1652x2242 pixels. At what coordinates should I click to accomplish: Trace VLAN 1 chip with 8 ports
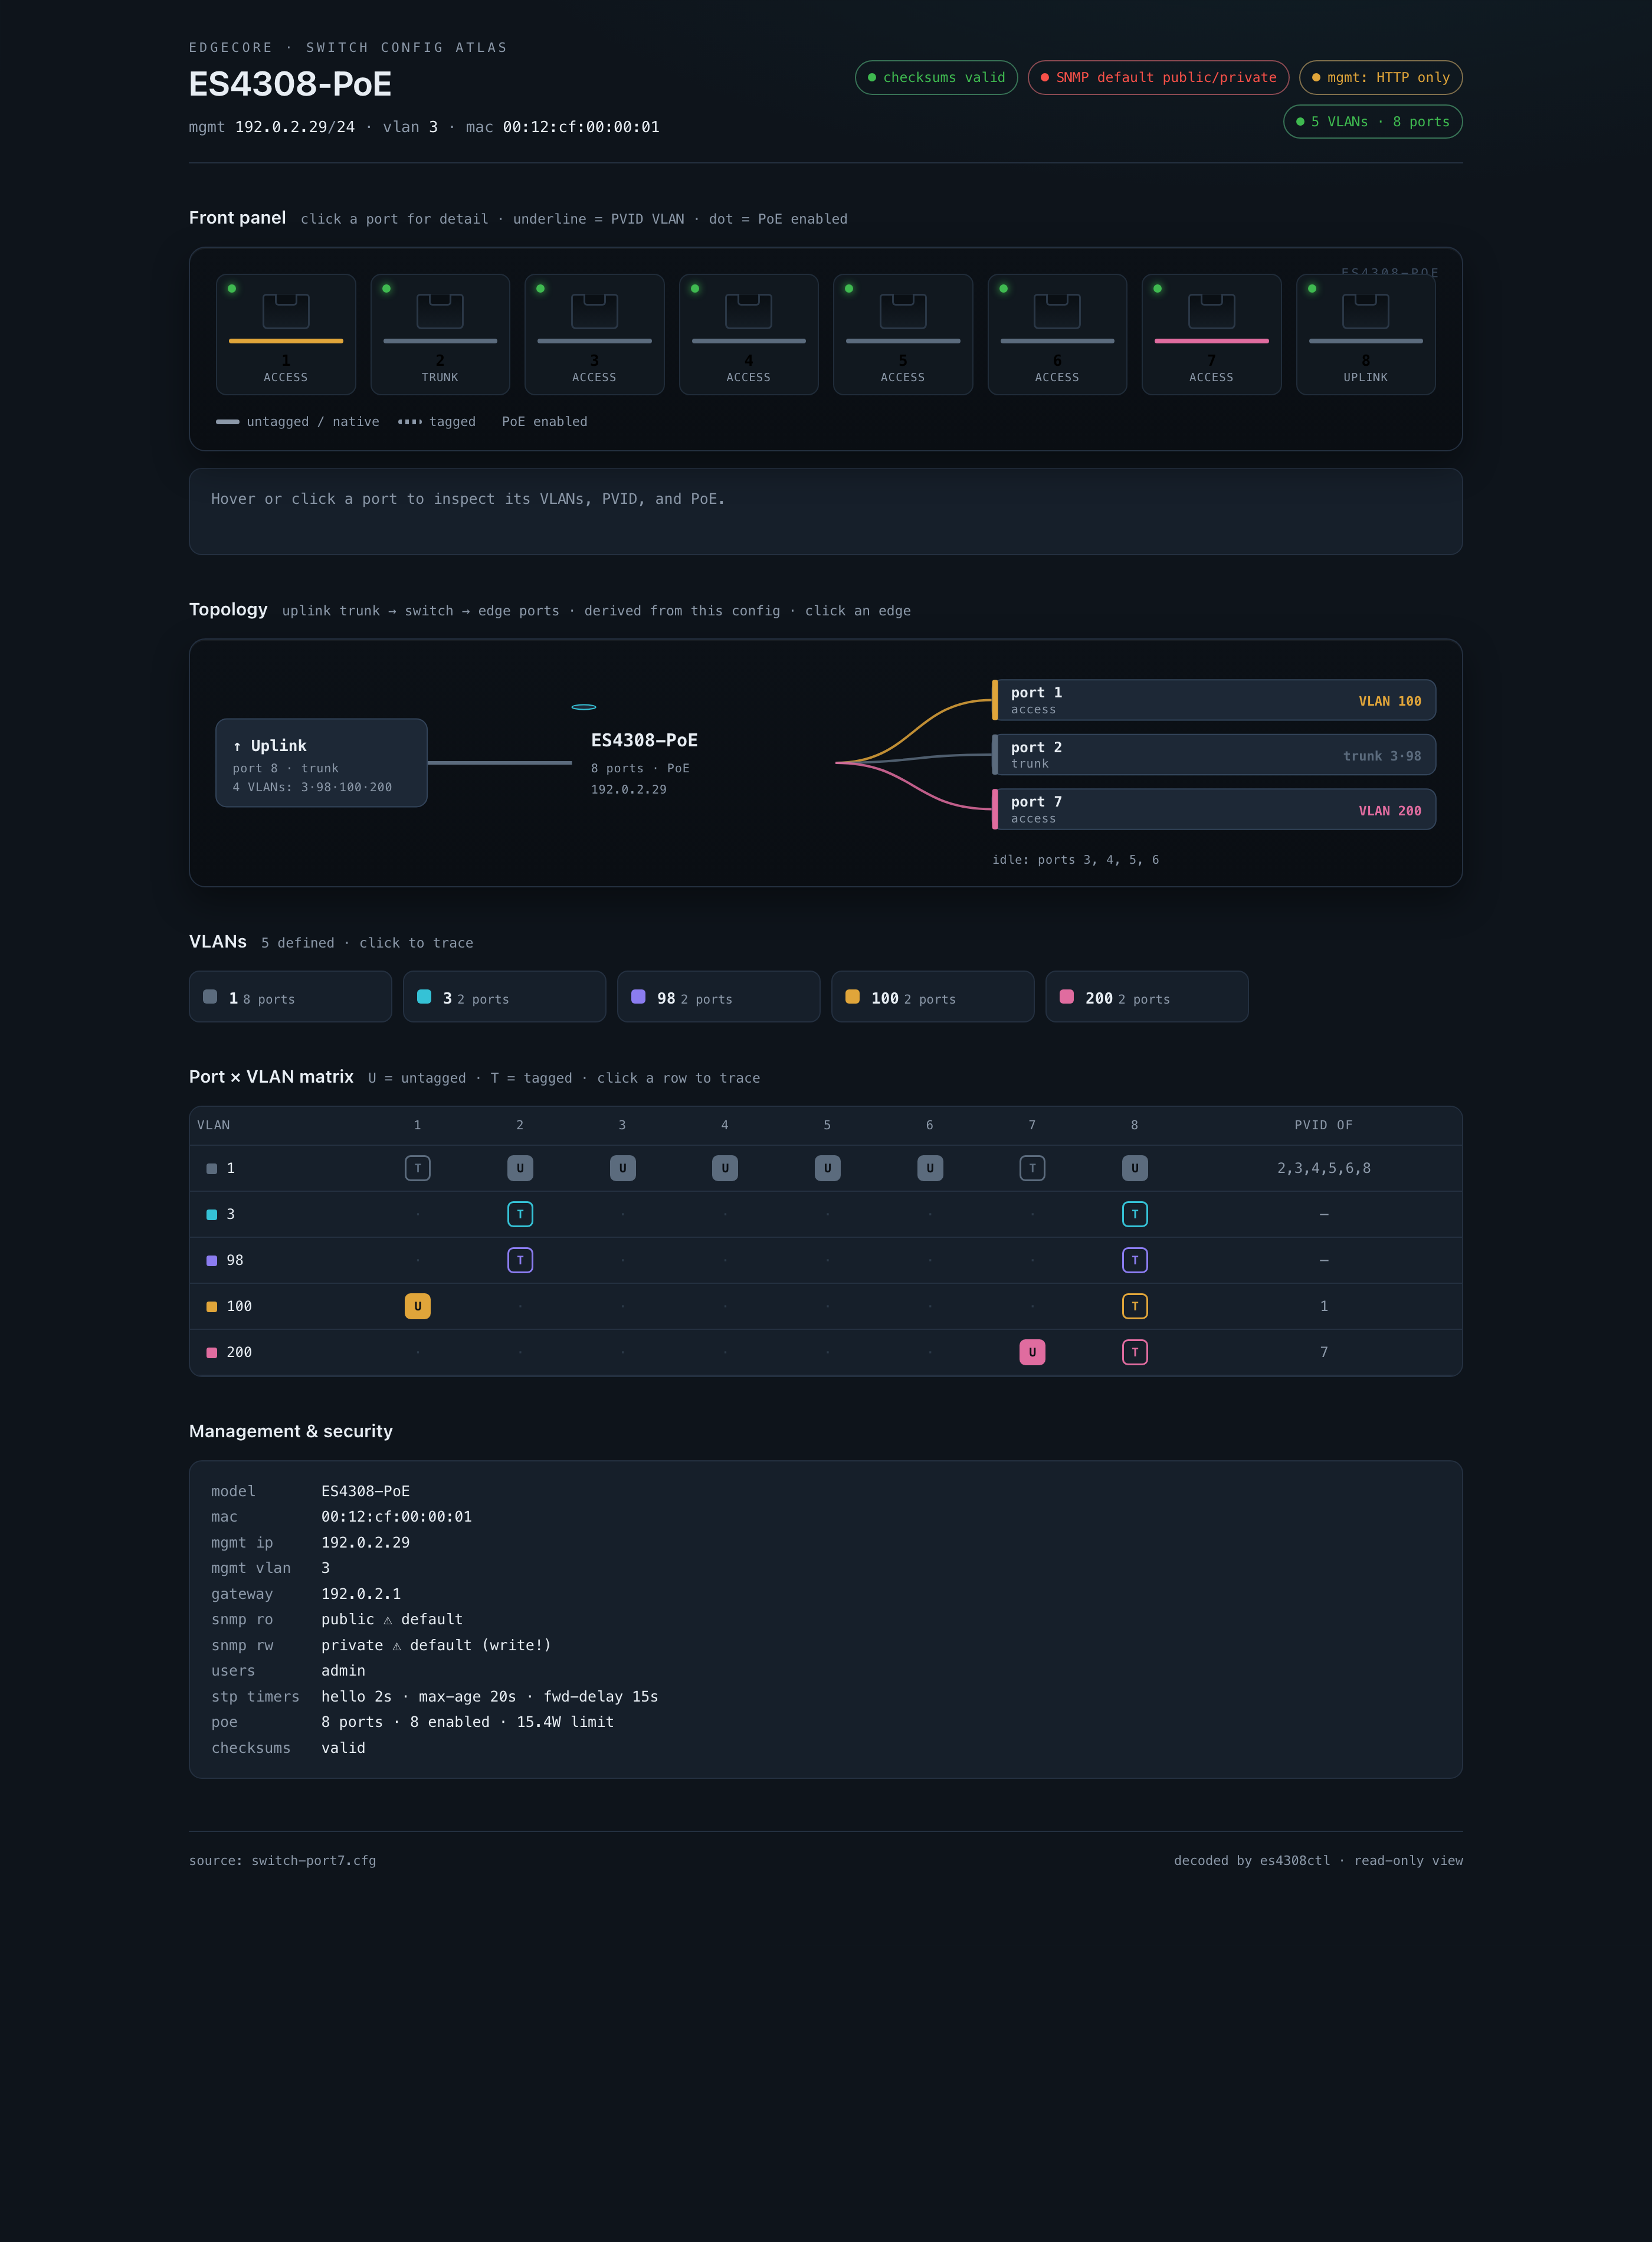(x=290, y=997)
